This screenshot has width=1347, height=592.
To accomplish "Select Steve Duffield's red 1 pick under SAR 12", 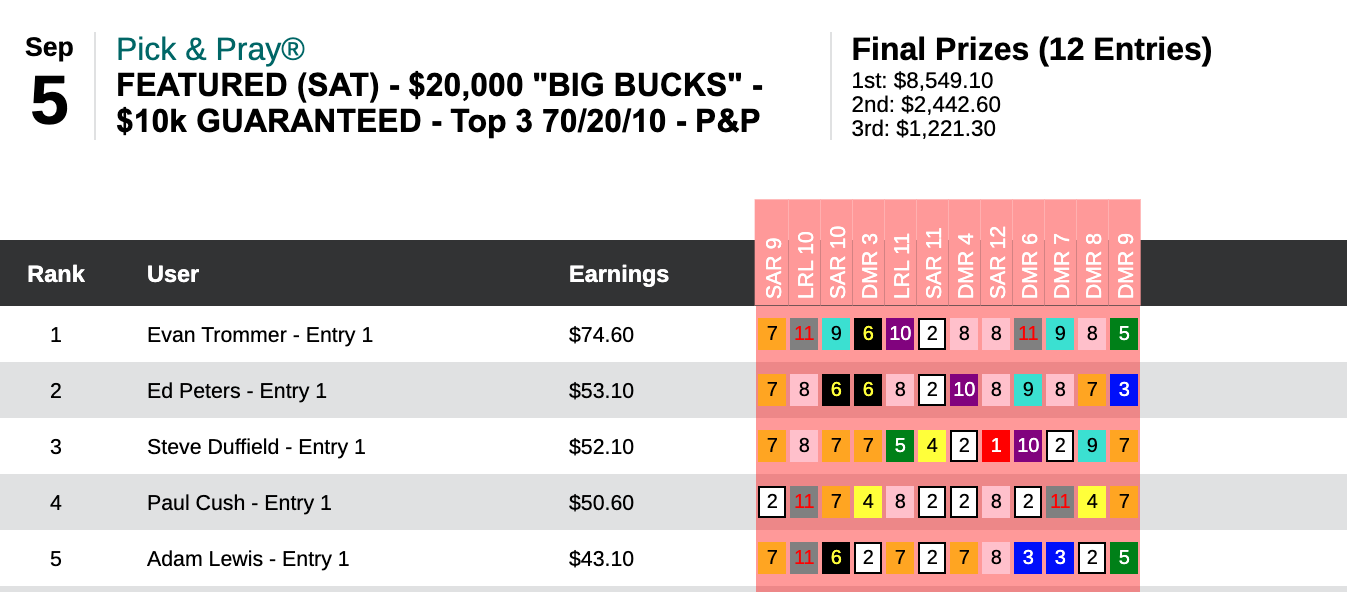I will click(x=996, y=446).
